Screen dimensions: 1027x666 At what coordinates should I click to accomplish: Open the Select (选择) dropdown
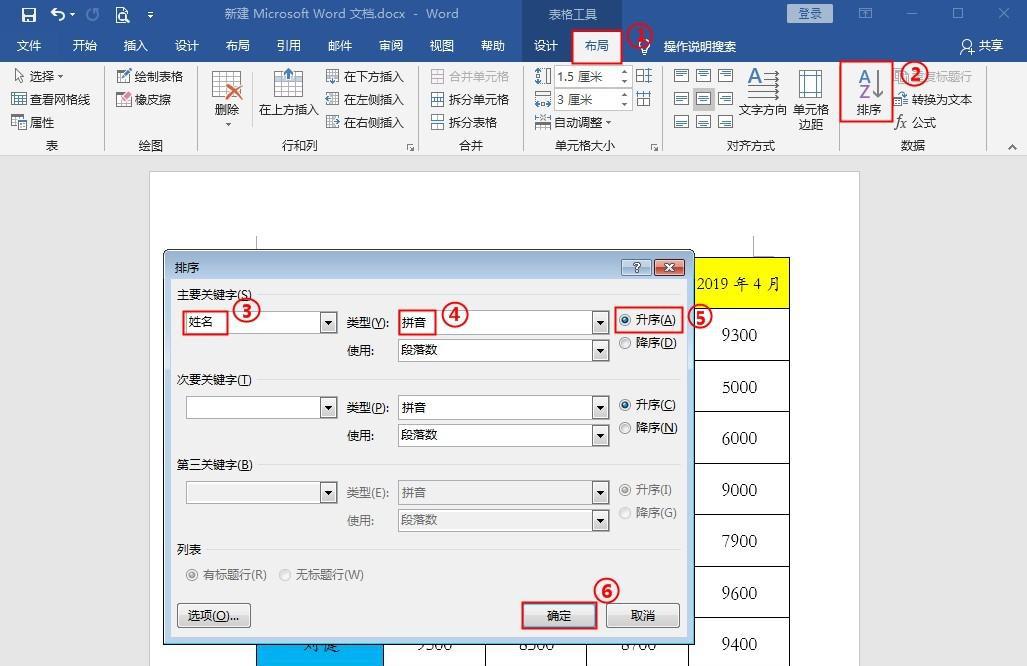(38, 77)
